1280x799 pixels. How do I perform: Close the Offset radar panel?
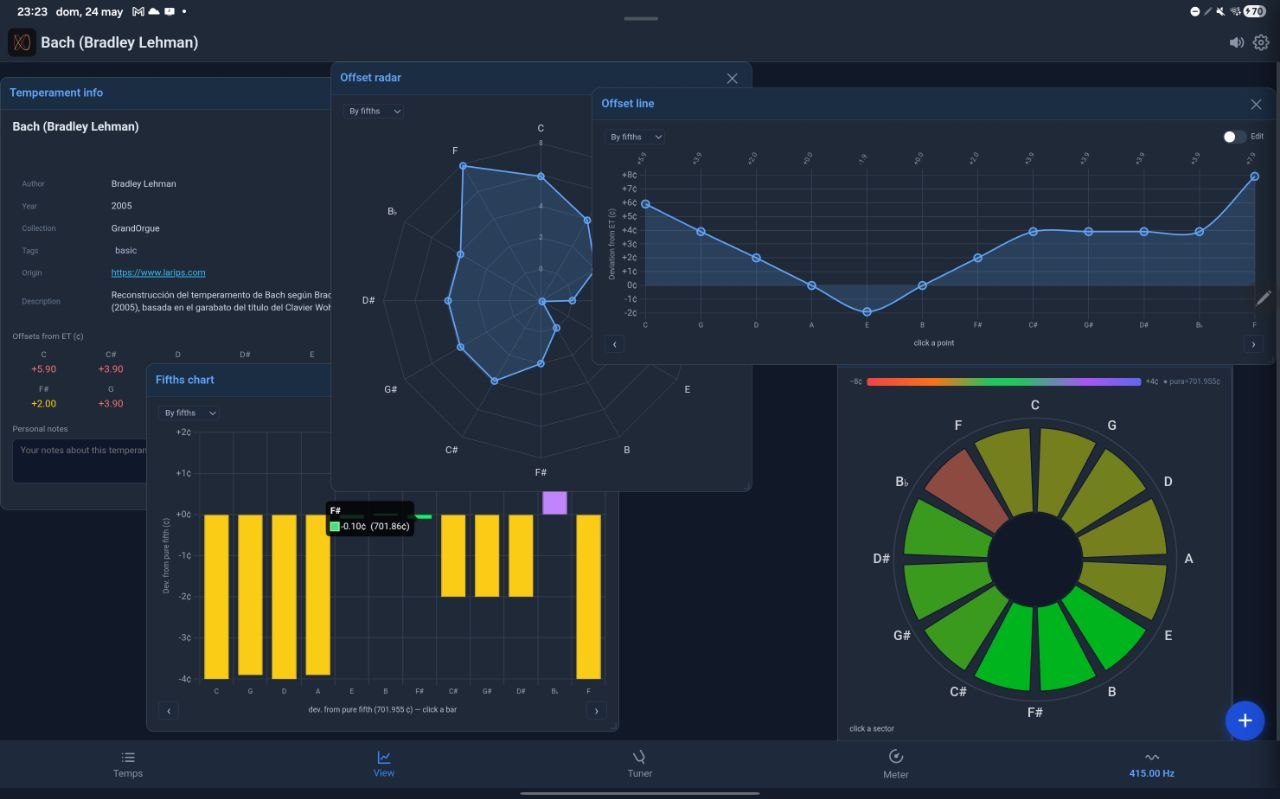click(732, 78)
